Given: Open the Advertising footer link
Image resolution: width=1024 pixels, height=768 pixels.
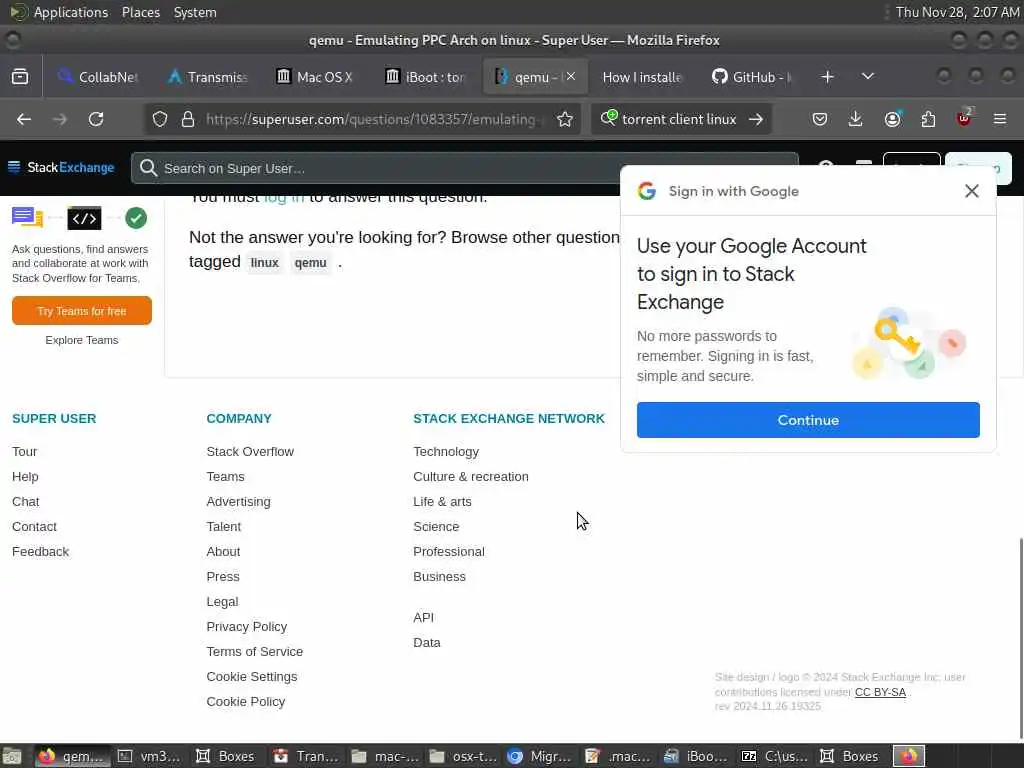Looking at the screenshot, I should (238, 502).
